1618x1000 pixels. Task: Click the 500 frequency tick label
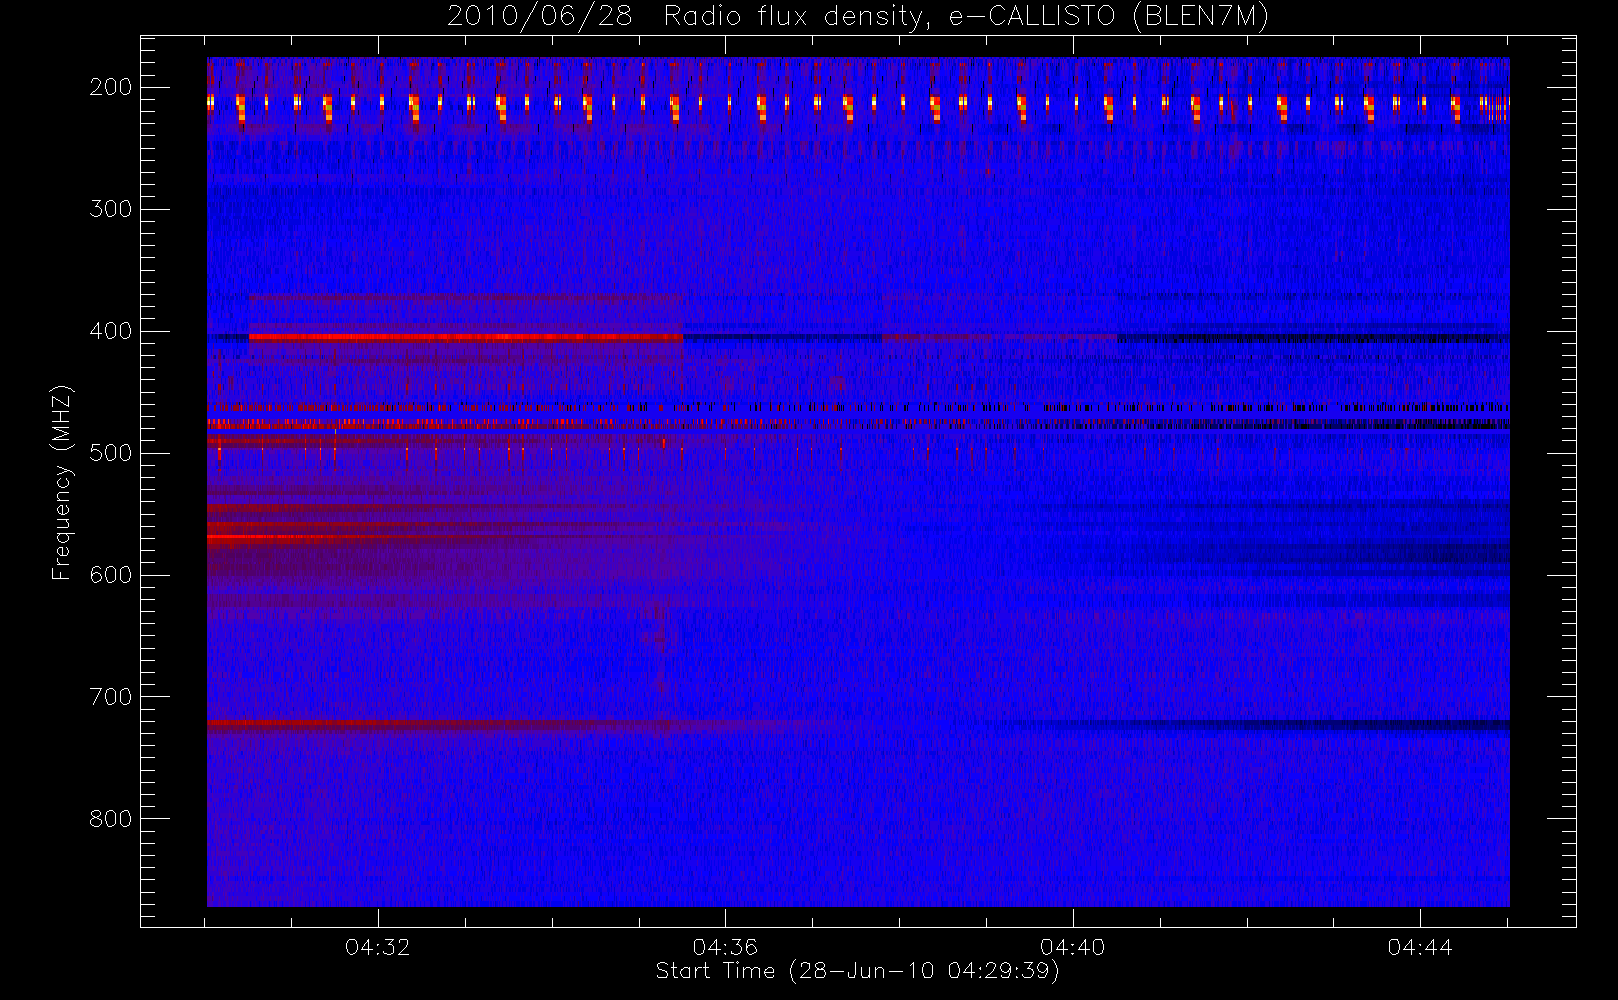(110, 453)
